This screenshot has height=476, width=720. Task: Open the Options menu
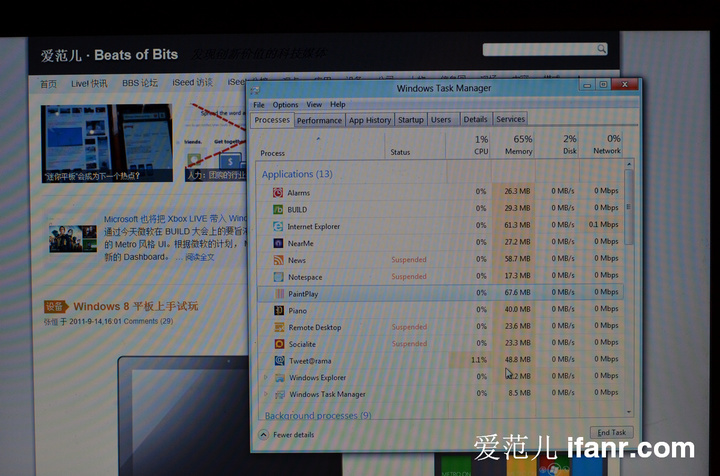[x=285, y=105]
